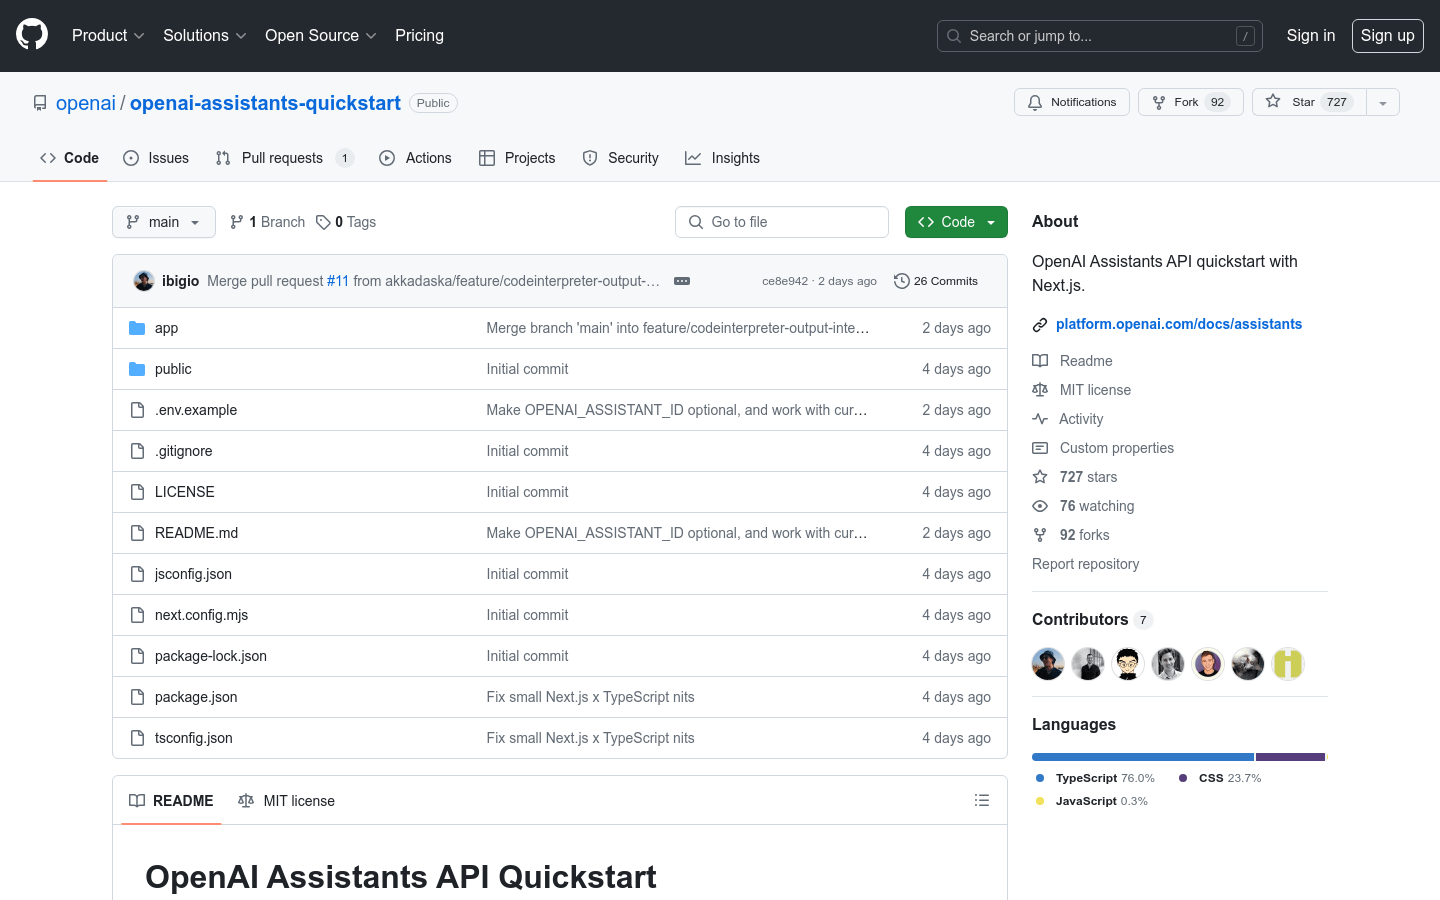Select the README tab below file list
The height and width of the screenshot is (900, 1440).
pyautogui.click(x=171, y=801)
